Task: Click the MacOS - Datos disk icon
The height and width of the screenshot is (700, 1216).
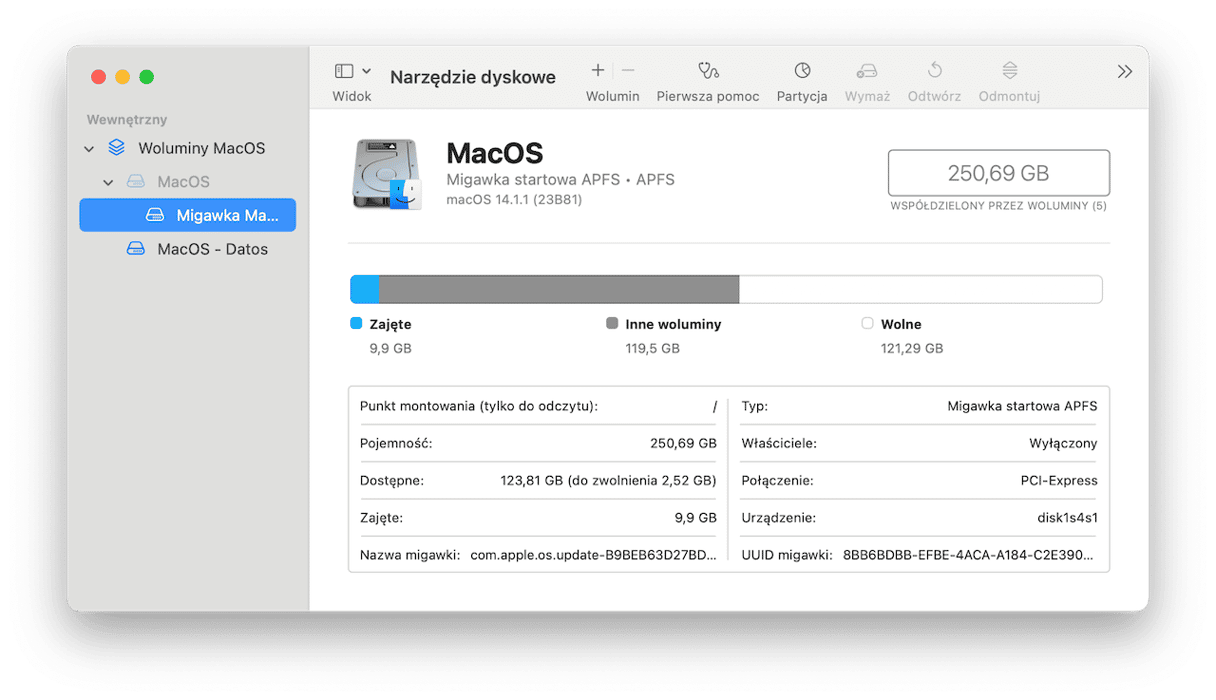Action: pyautogui.click(x=136, y=249)
